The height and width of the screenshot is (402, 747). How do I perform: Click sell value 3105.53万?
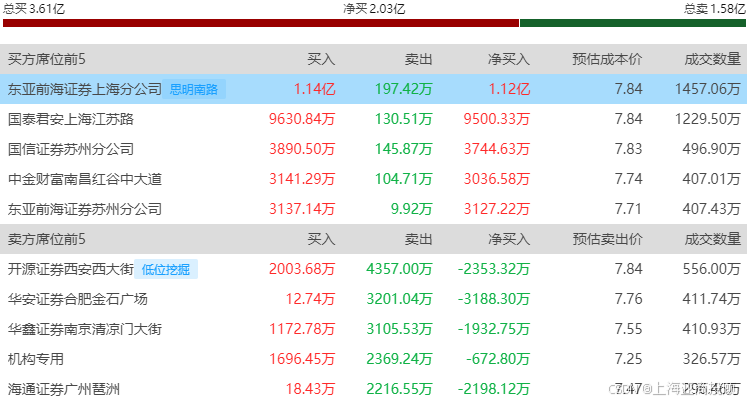399,329
